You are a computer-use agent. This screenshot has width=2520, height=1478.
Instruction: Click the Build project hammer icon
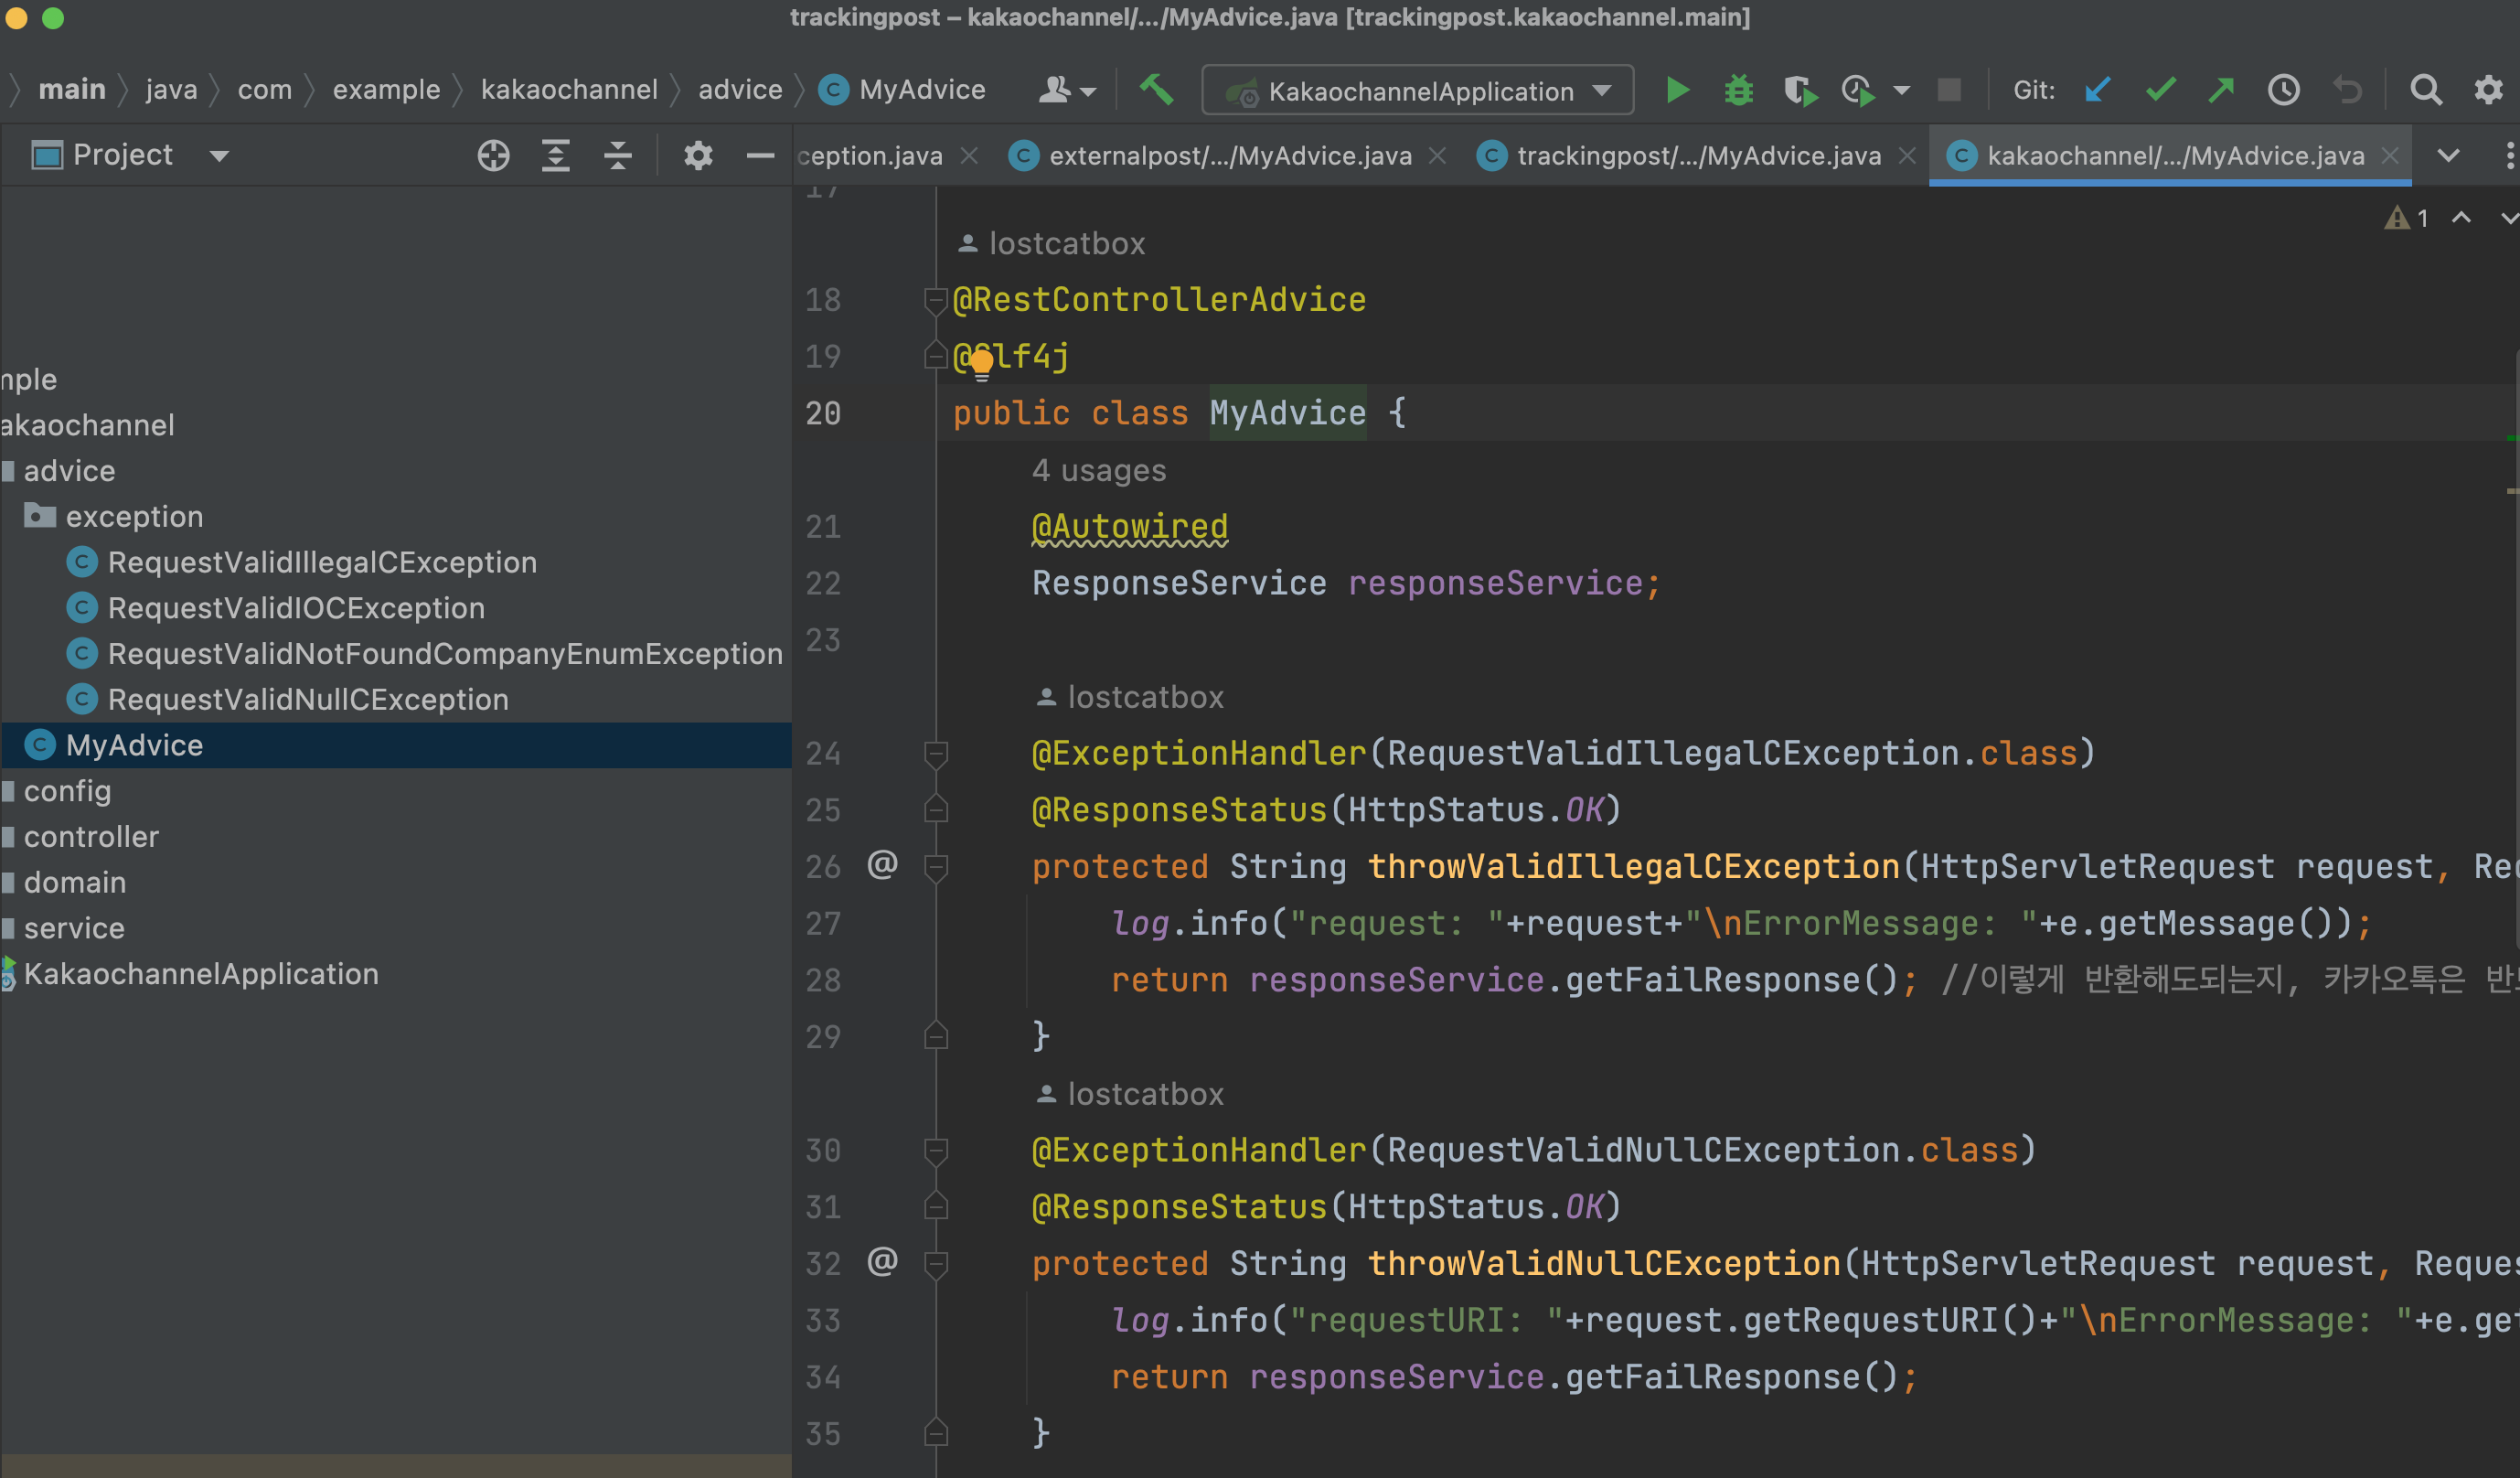tap(1156, 91)
